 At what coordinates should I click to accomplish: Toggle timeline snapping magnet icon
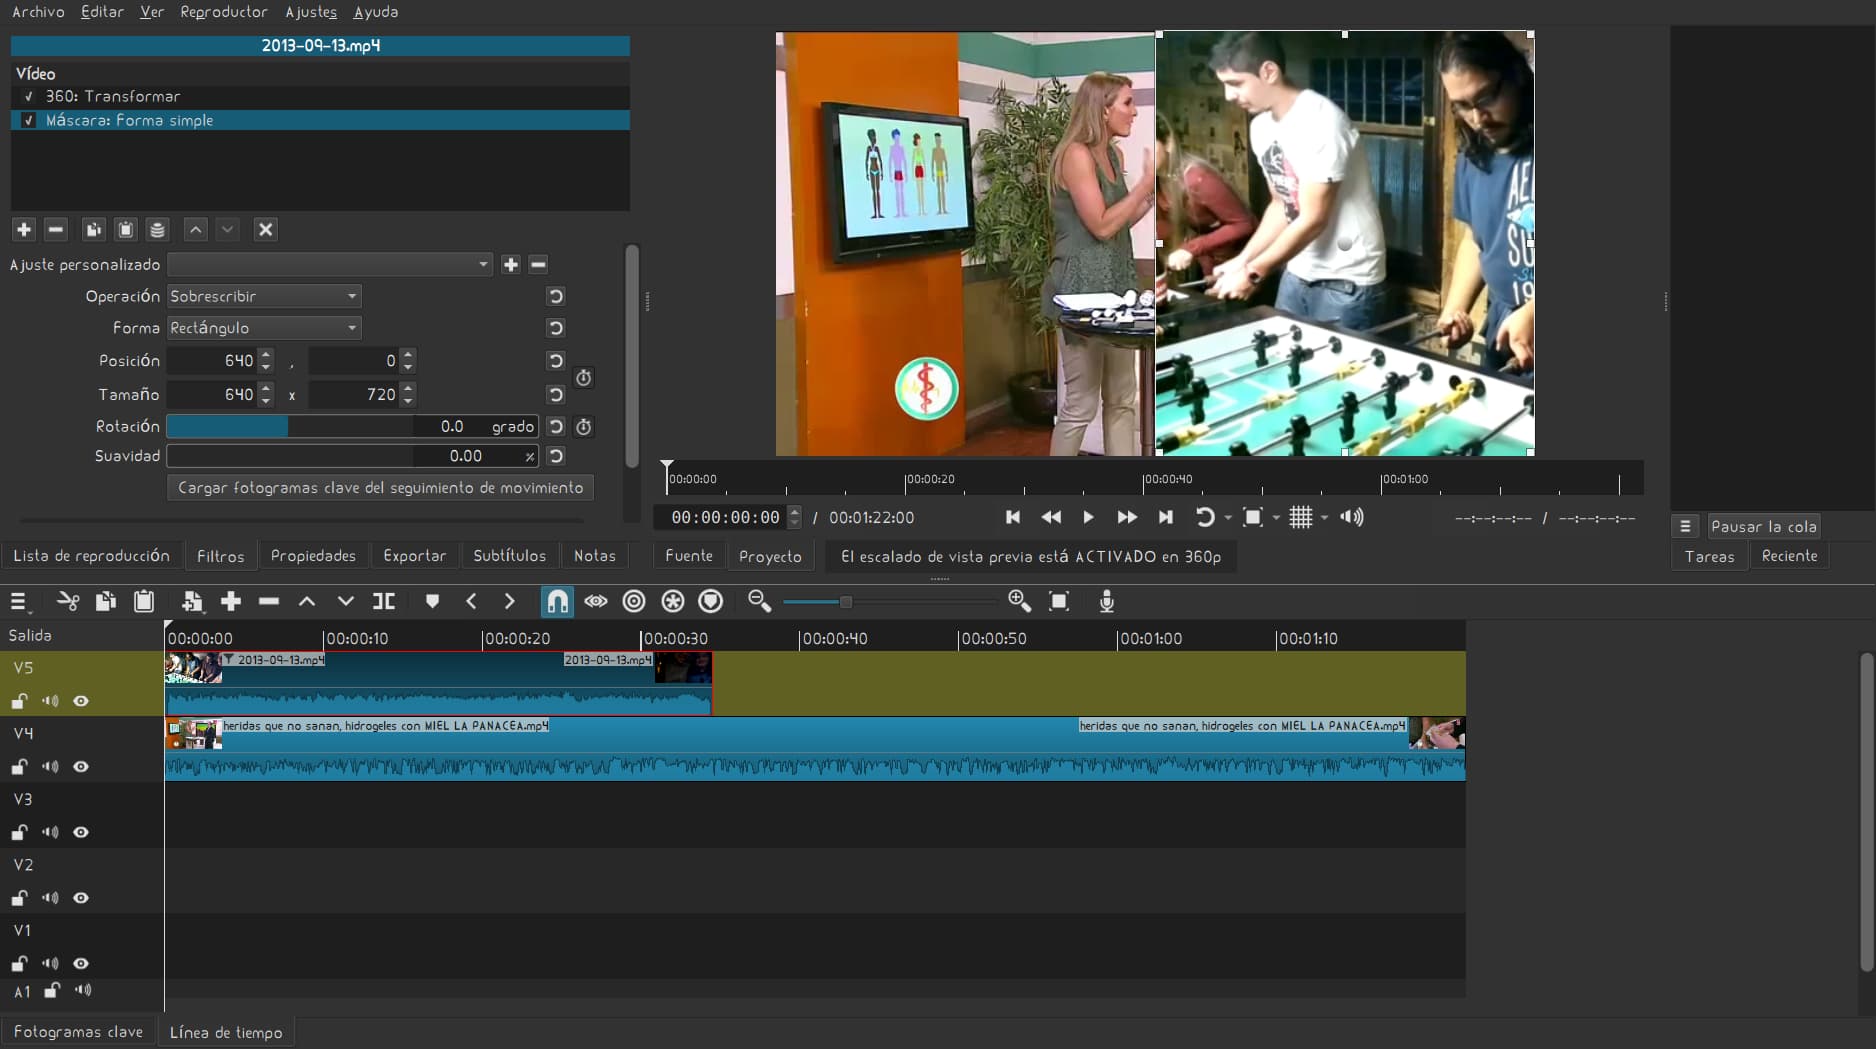pos(557,601)
